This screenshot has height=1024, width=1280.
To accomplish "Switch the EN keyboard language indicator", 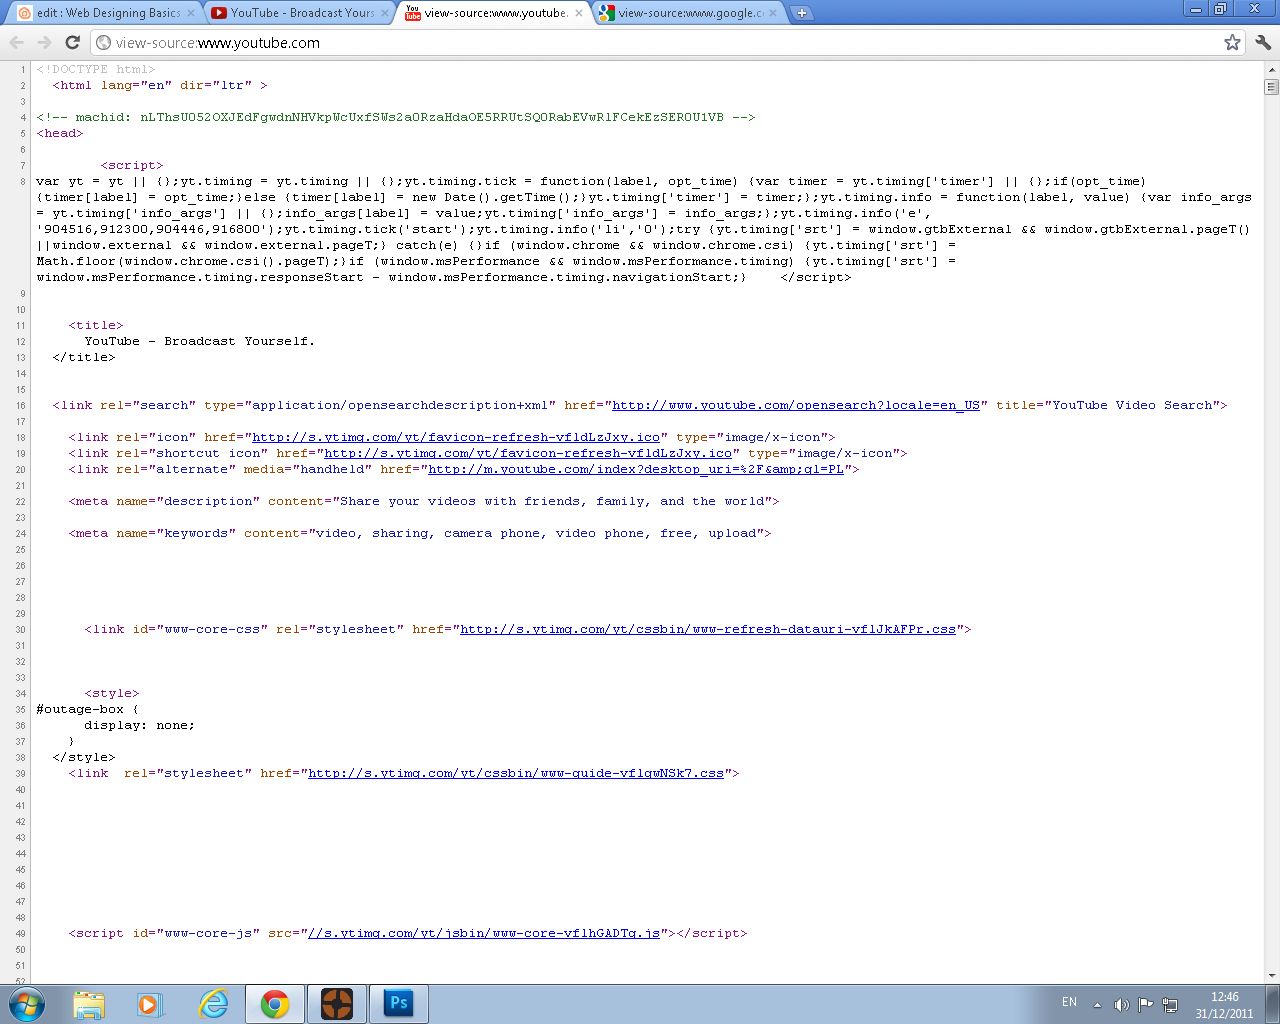I will (1068, 1003).
